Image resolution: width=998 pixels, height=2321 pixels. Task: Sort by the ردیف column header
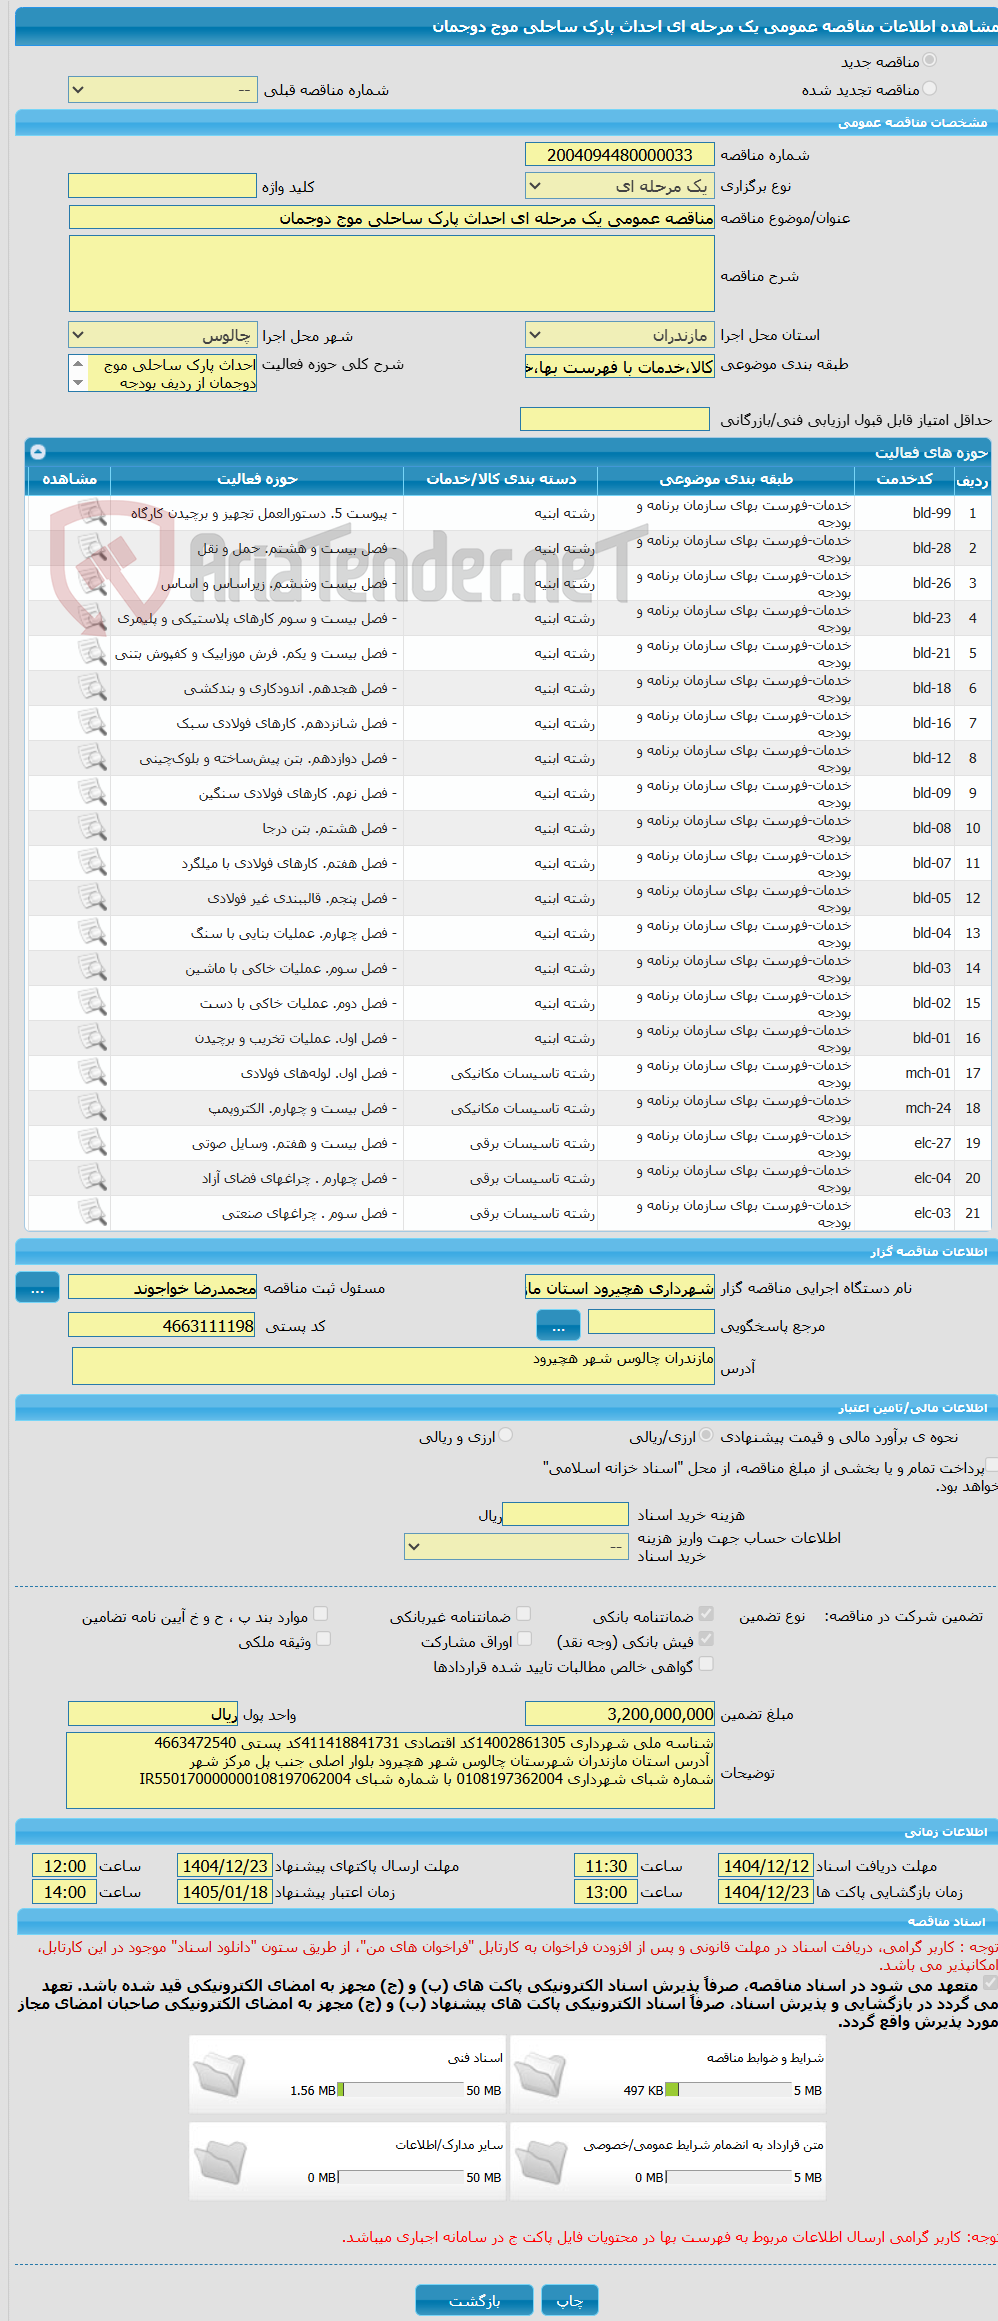point(972,479)
